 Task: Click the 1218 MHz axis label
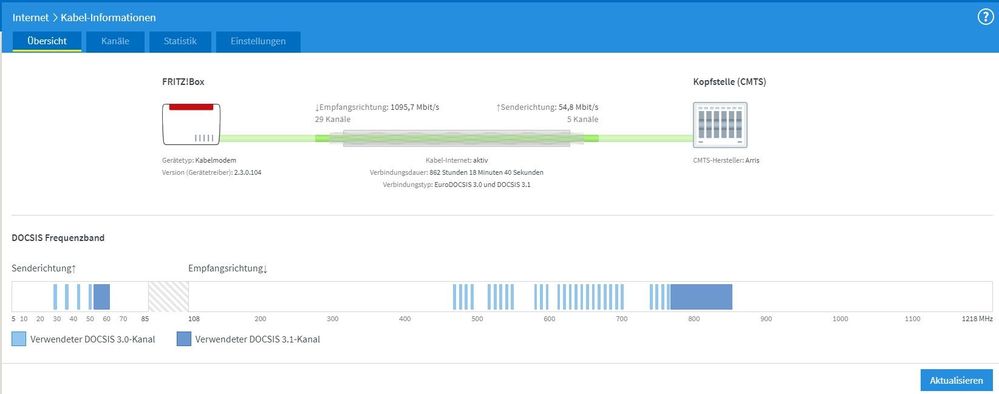(x=977, y=318)
